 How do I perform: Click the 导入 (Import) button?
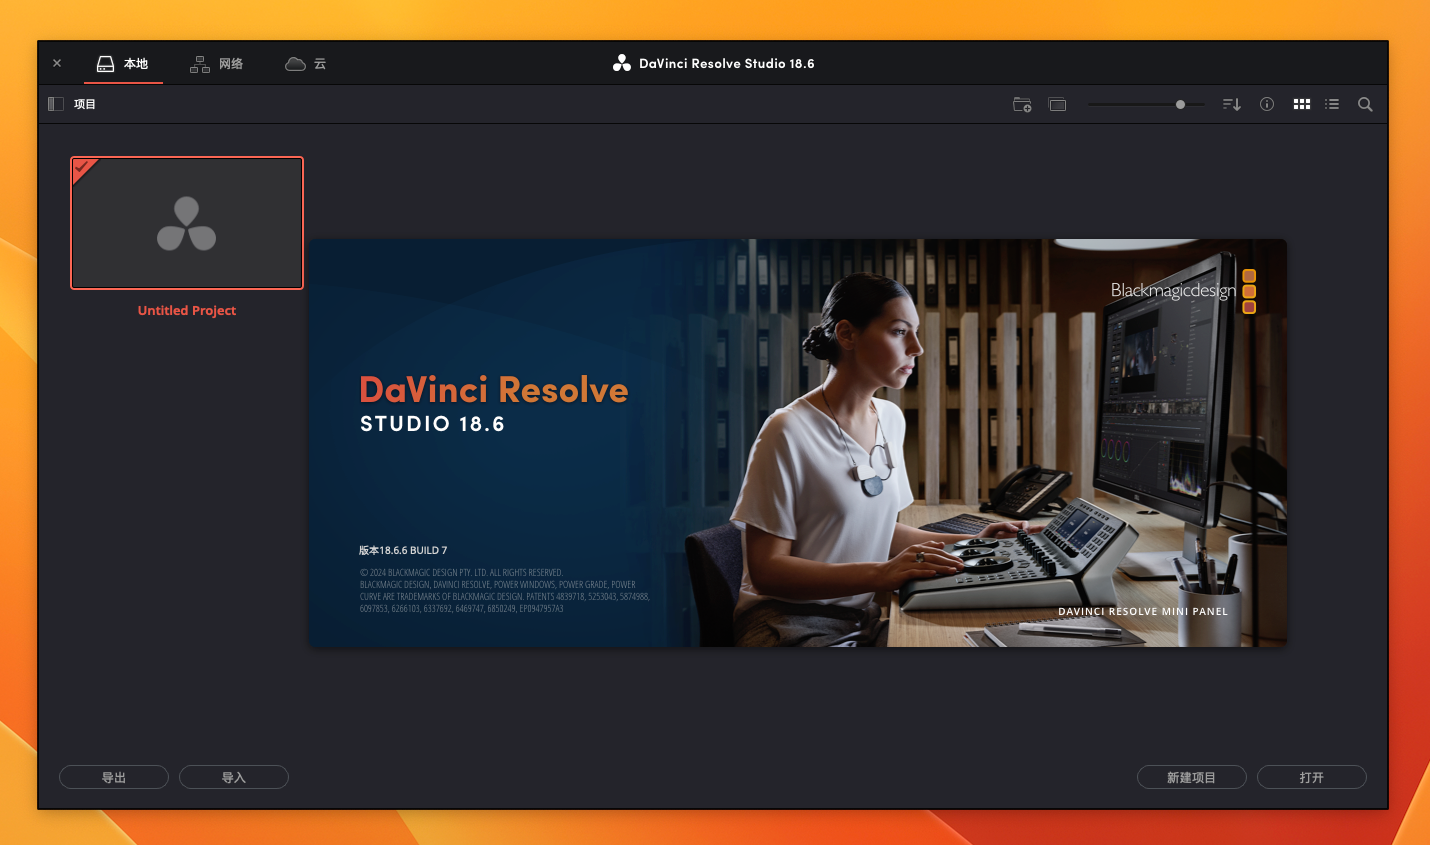pos(234,777)
